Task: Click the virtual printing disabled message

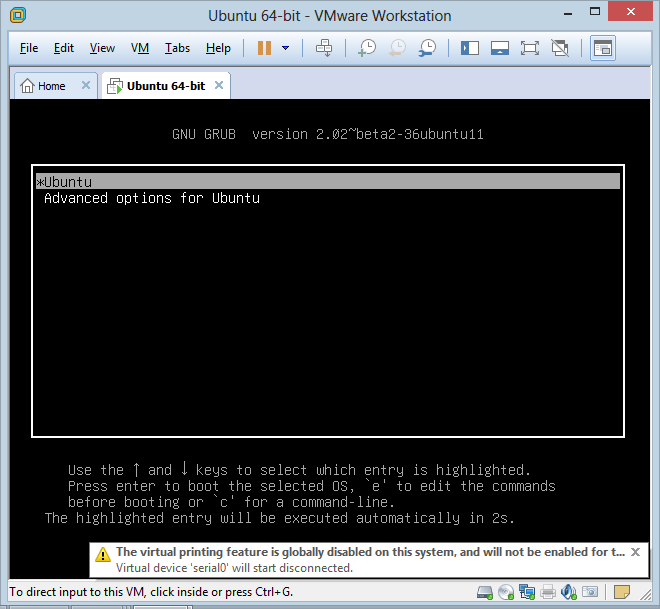Action: [x=370, y=552]
